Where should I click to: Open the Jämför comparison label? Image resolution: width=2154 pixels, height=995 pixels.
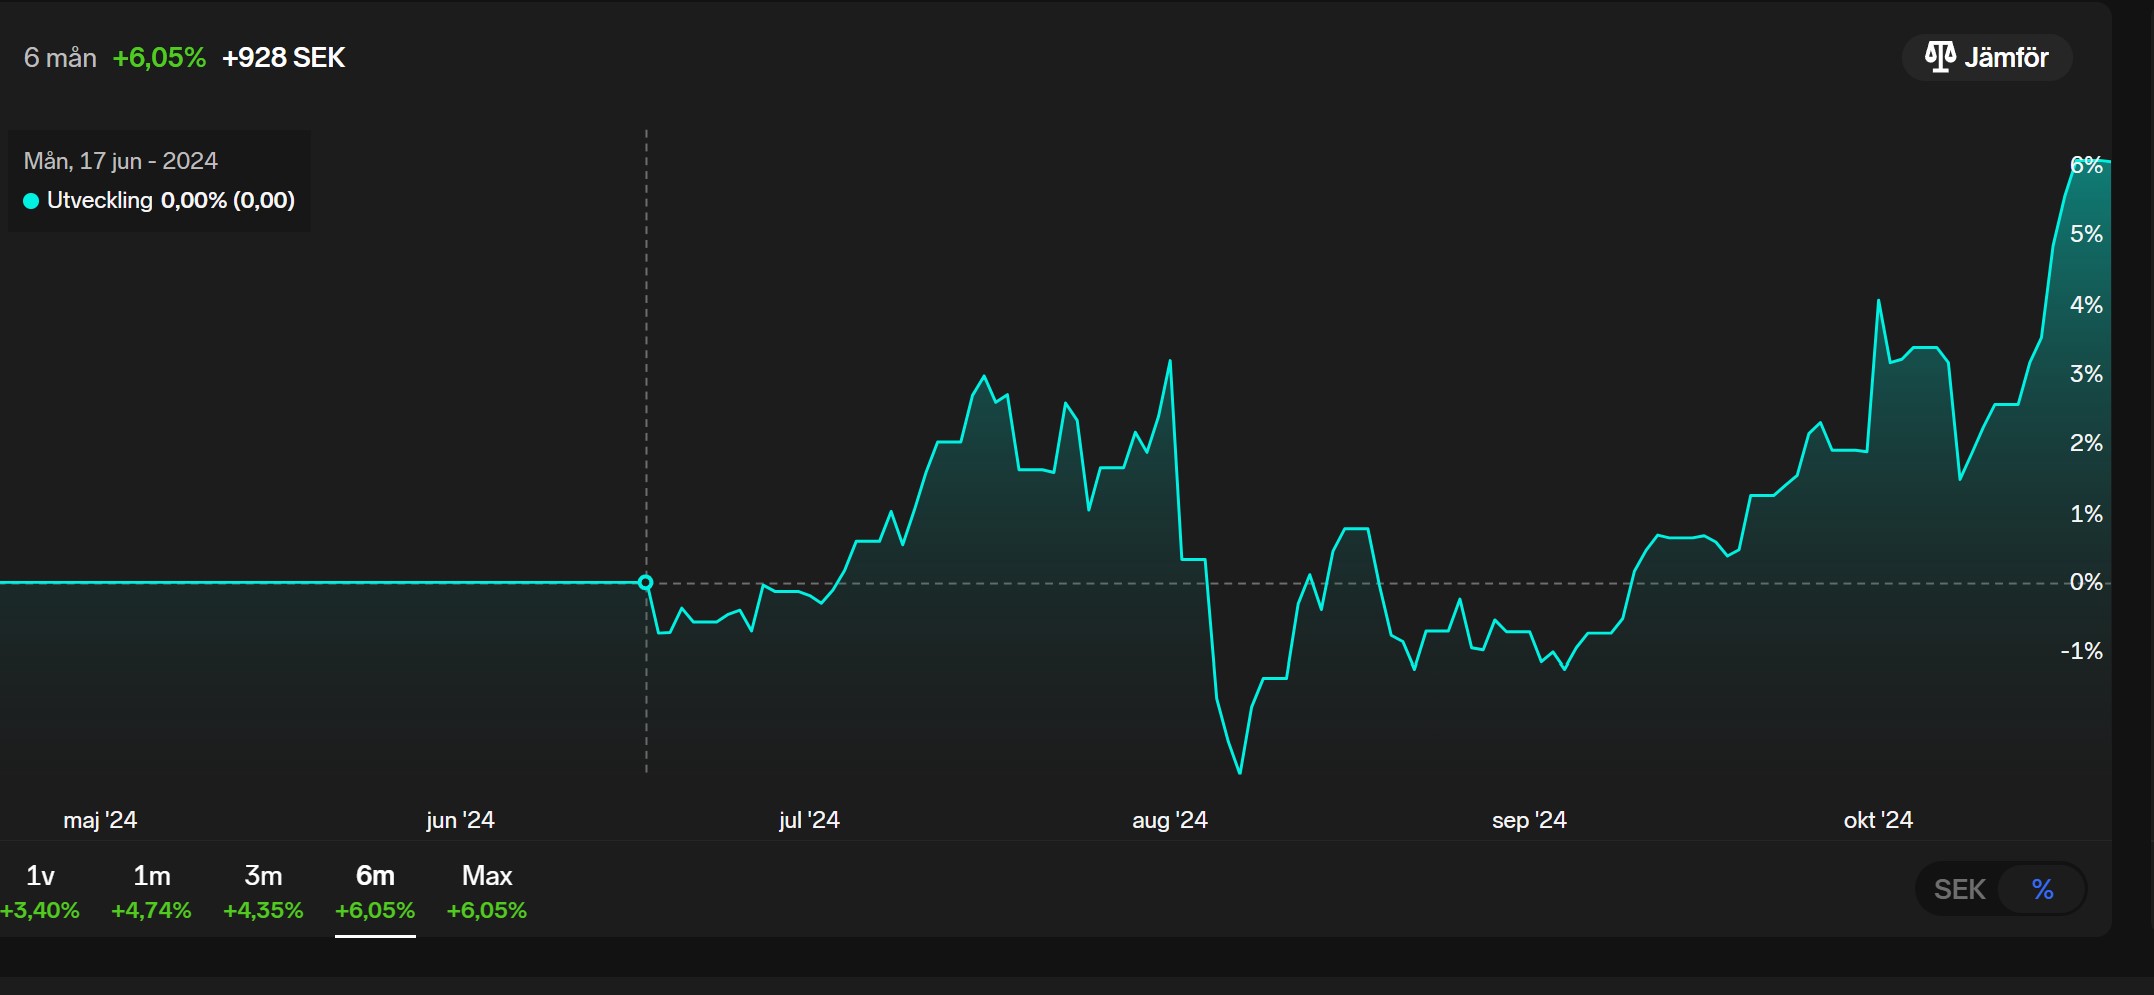point(2006,58)
